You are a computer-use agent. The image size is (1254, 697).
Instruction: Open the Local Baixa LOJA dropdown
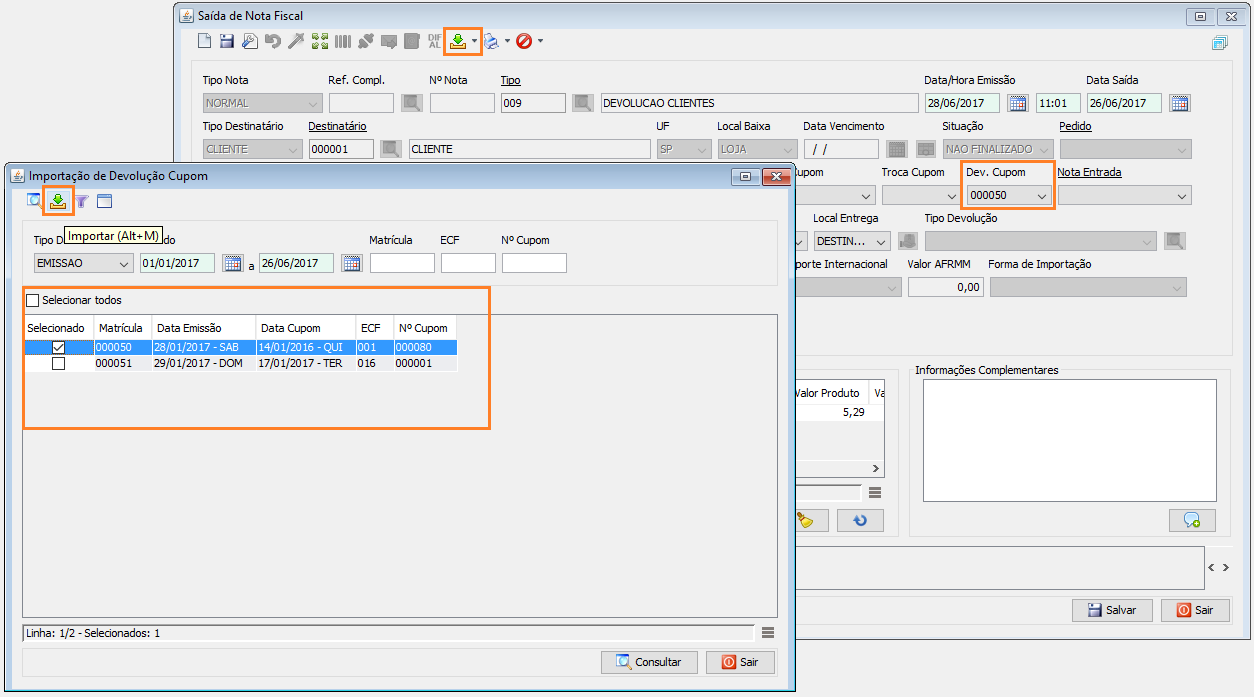[757, 149]
